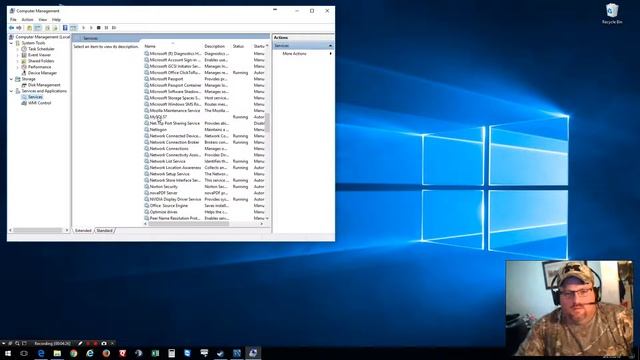Image resolution: width=640 pixels, height=360 pixels.
Task: Select the MySQL57 service row
Action: click(x=204, y=117)
